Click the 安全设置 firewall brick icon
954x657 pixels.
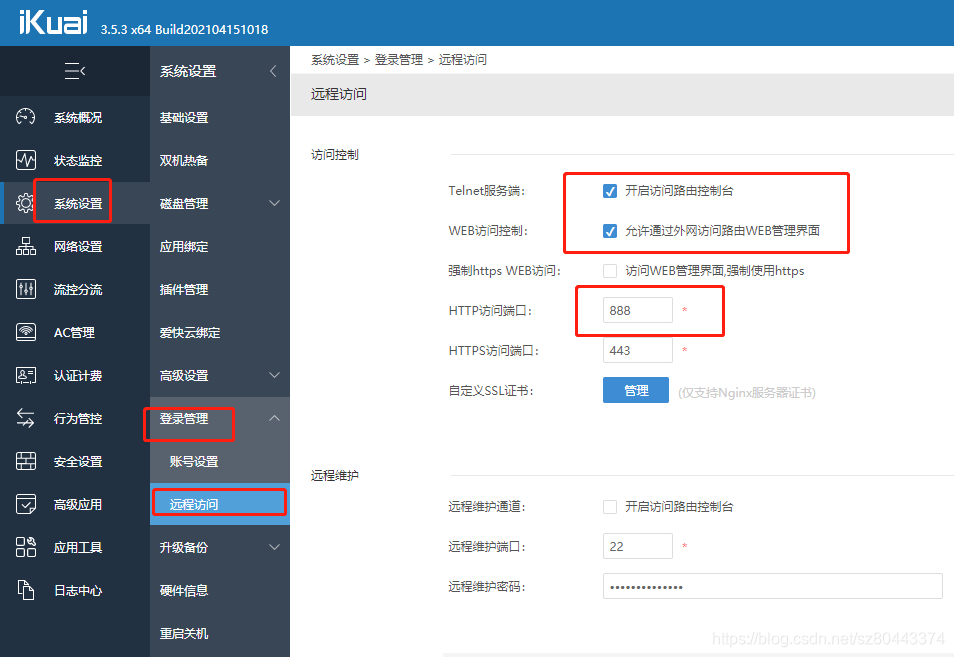pyautogui.click(x=26, y=461)
